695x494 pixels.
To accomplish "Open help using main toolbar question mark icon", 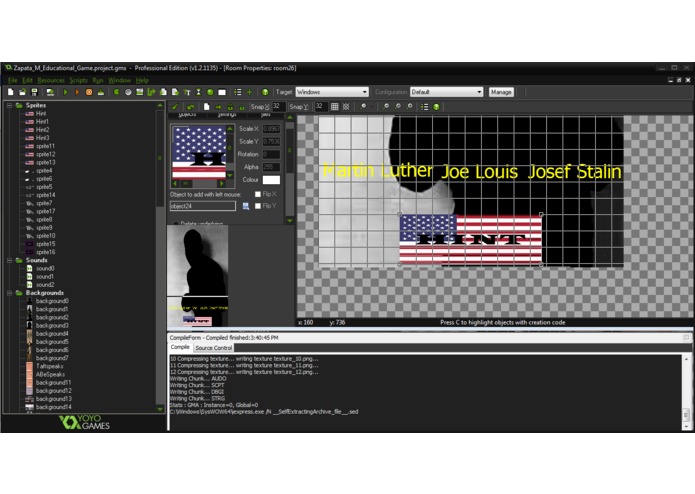I will [x=265, y=92].
